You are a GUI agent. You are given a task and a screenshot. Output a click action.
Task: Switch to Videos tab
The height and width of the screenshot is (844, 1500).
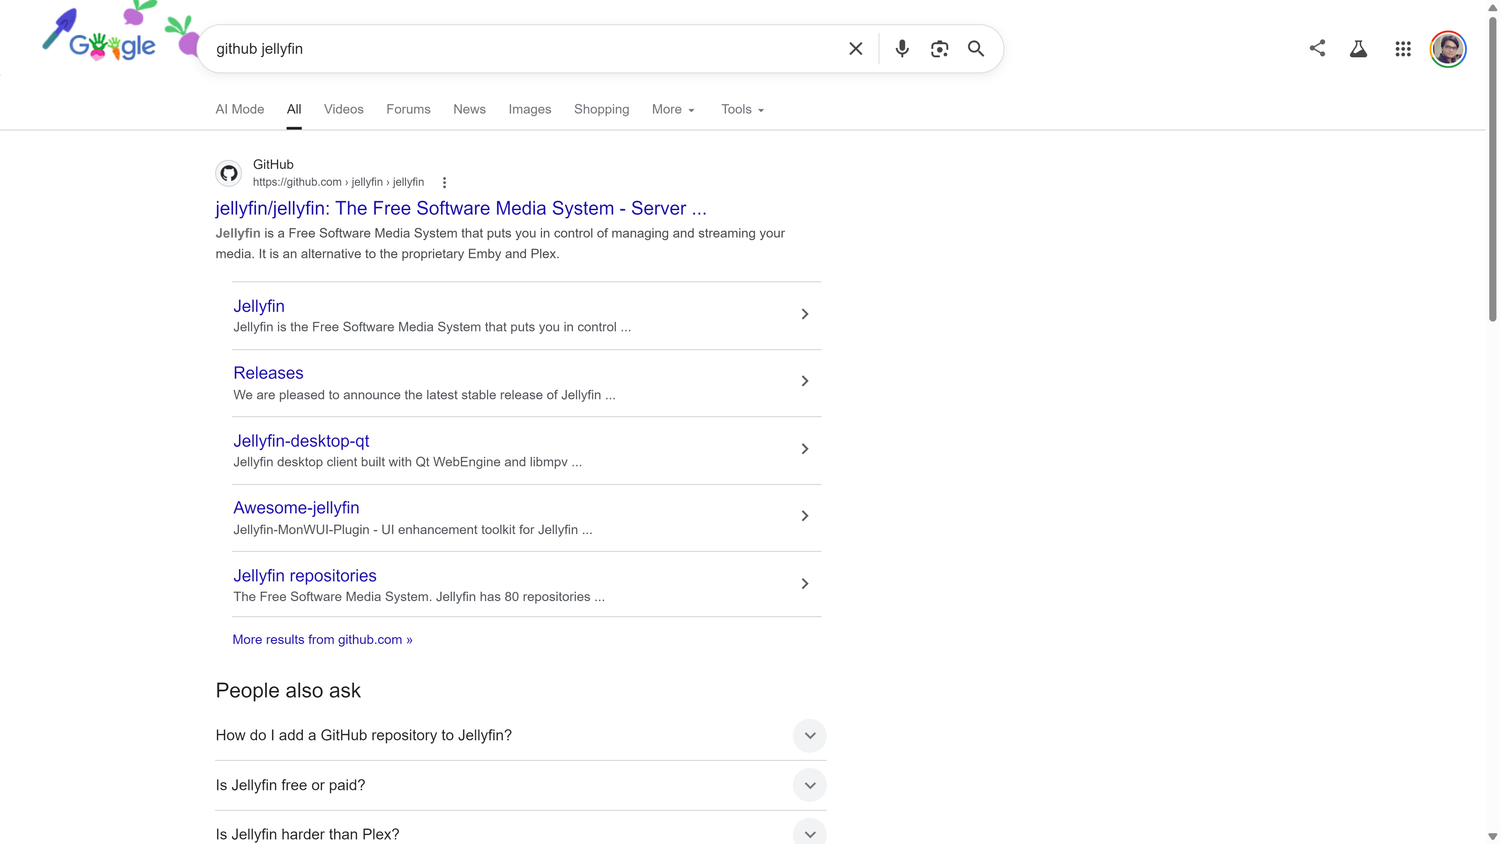click(343, 109)
